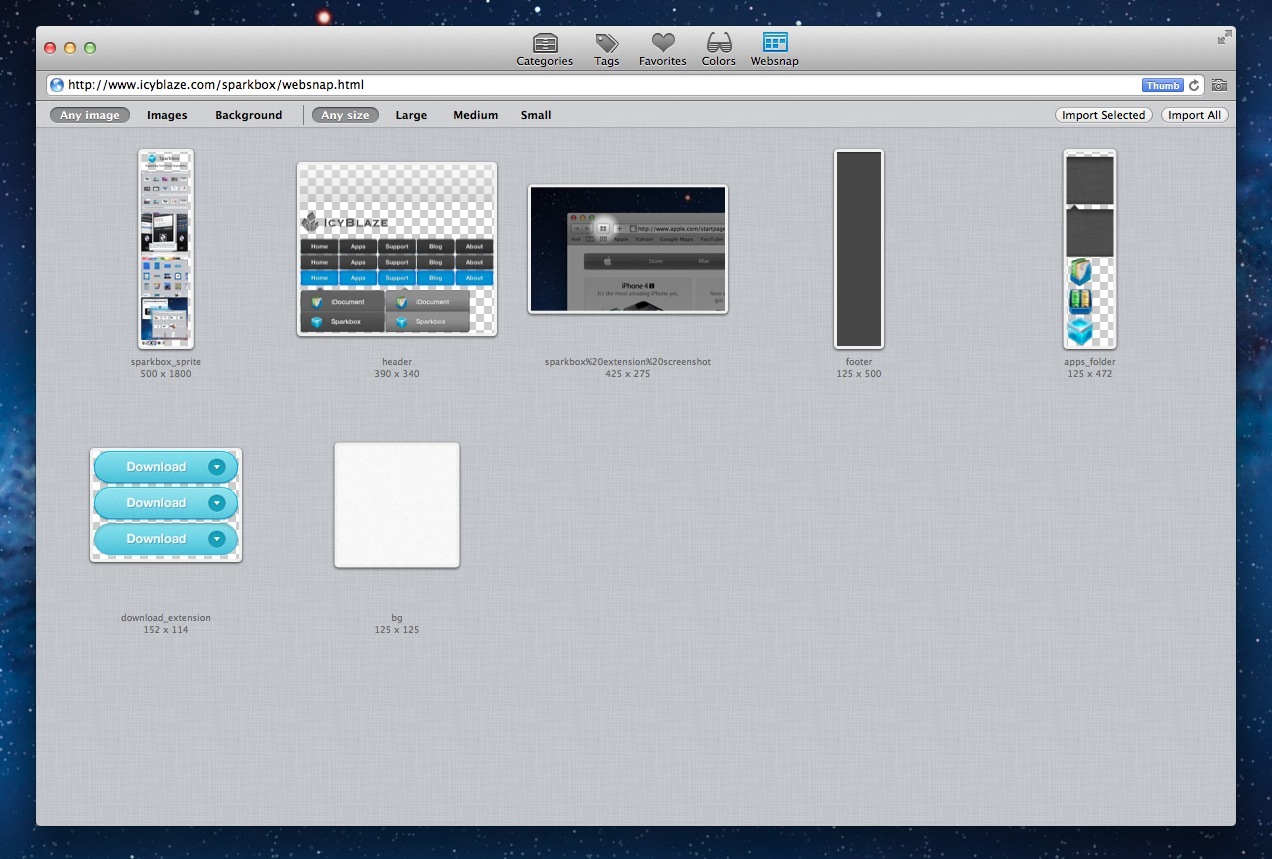Viewport: 1272px width, 859px height.
Task: Select the header image thumbnail
Action: coord(397,249)
